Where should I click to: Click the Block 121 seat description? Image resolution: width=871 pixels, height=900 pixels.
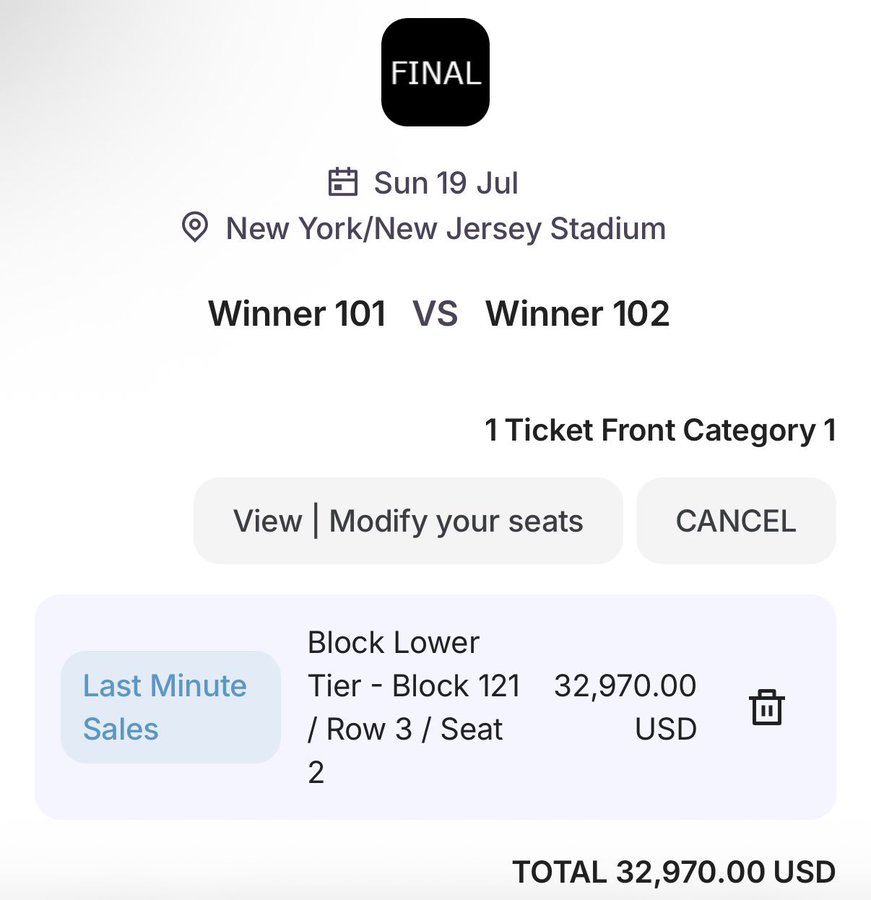pos(413,707)
